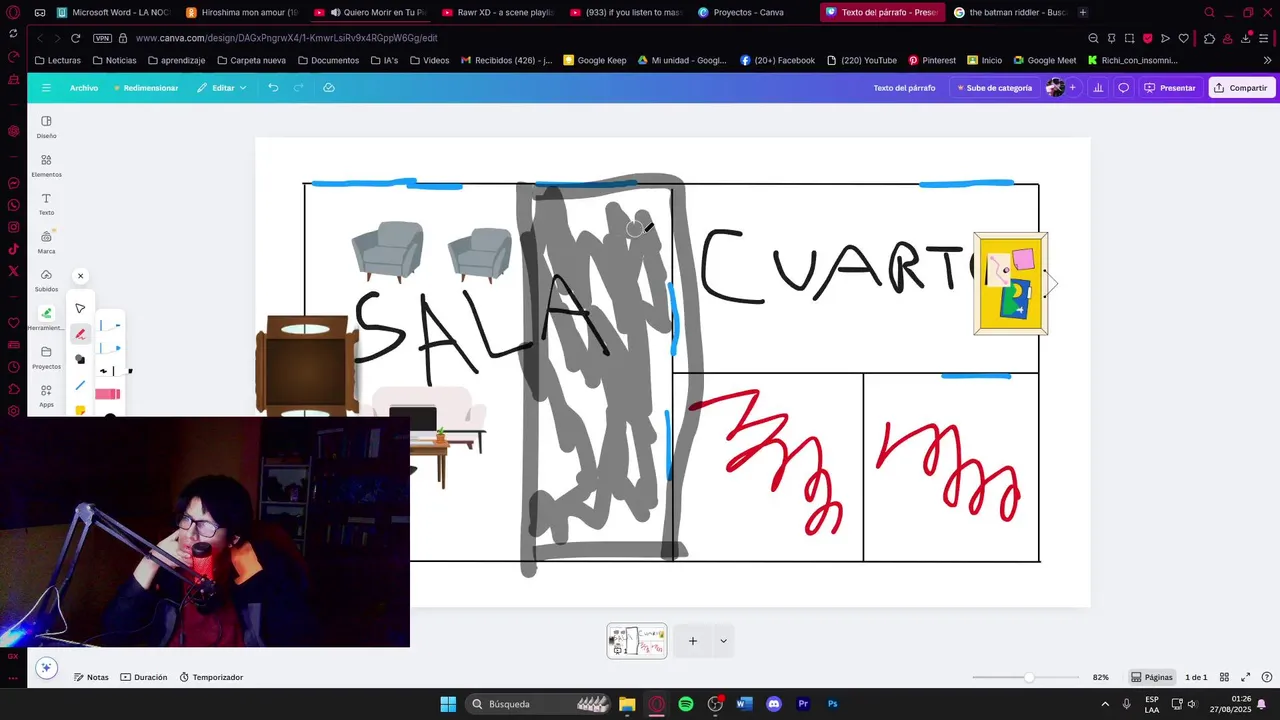
Task: Open the grid view icon
Action: pos(1224,677)
